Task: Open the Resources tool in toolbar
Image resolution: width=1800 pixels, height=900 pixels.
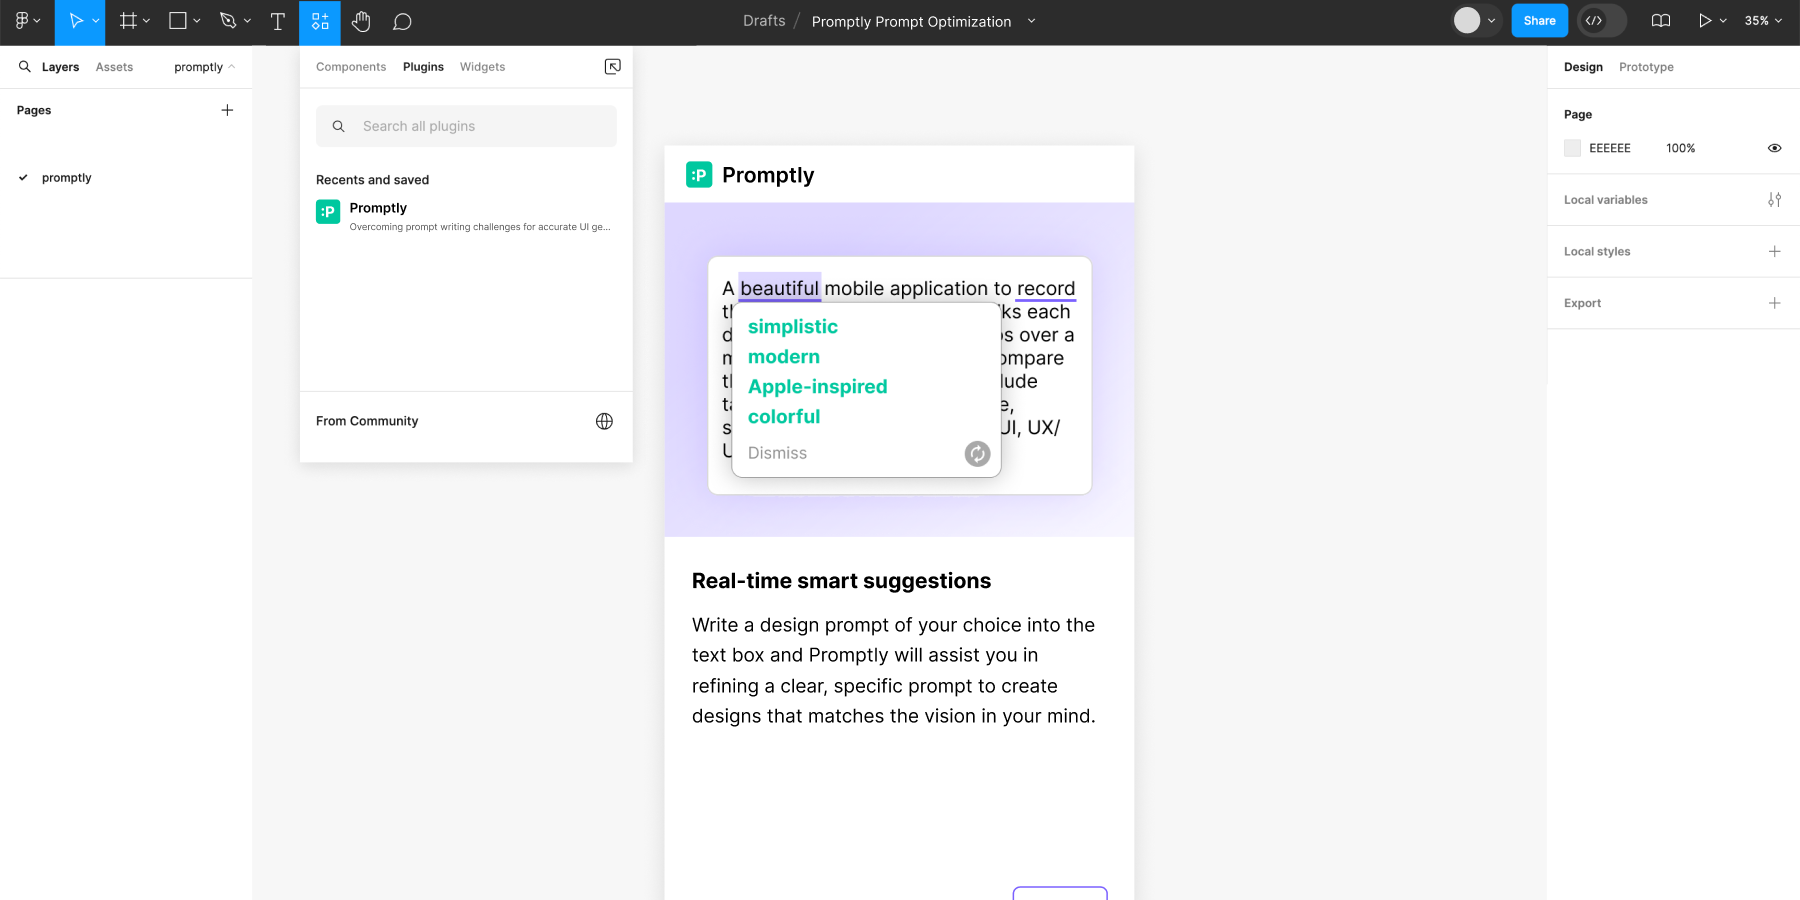Action: [320, 21]
